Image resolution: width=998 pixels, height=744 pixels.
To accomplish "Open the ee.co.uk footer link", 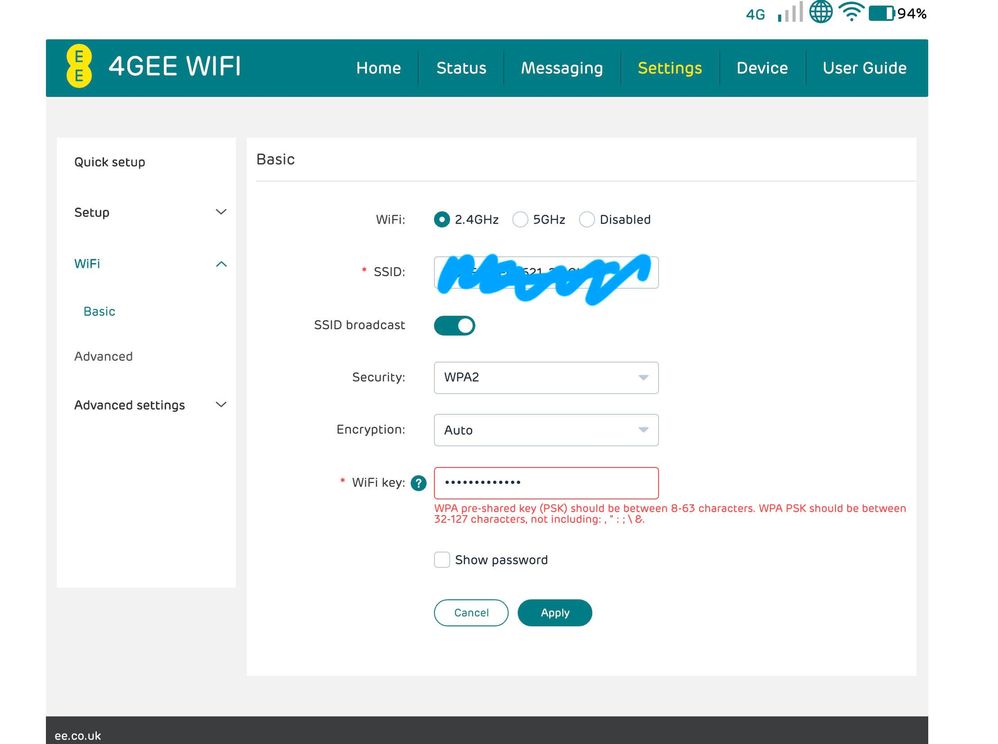I will 78,736.
